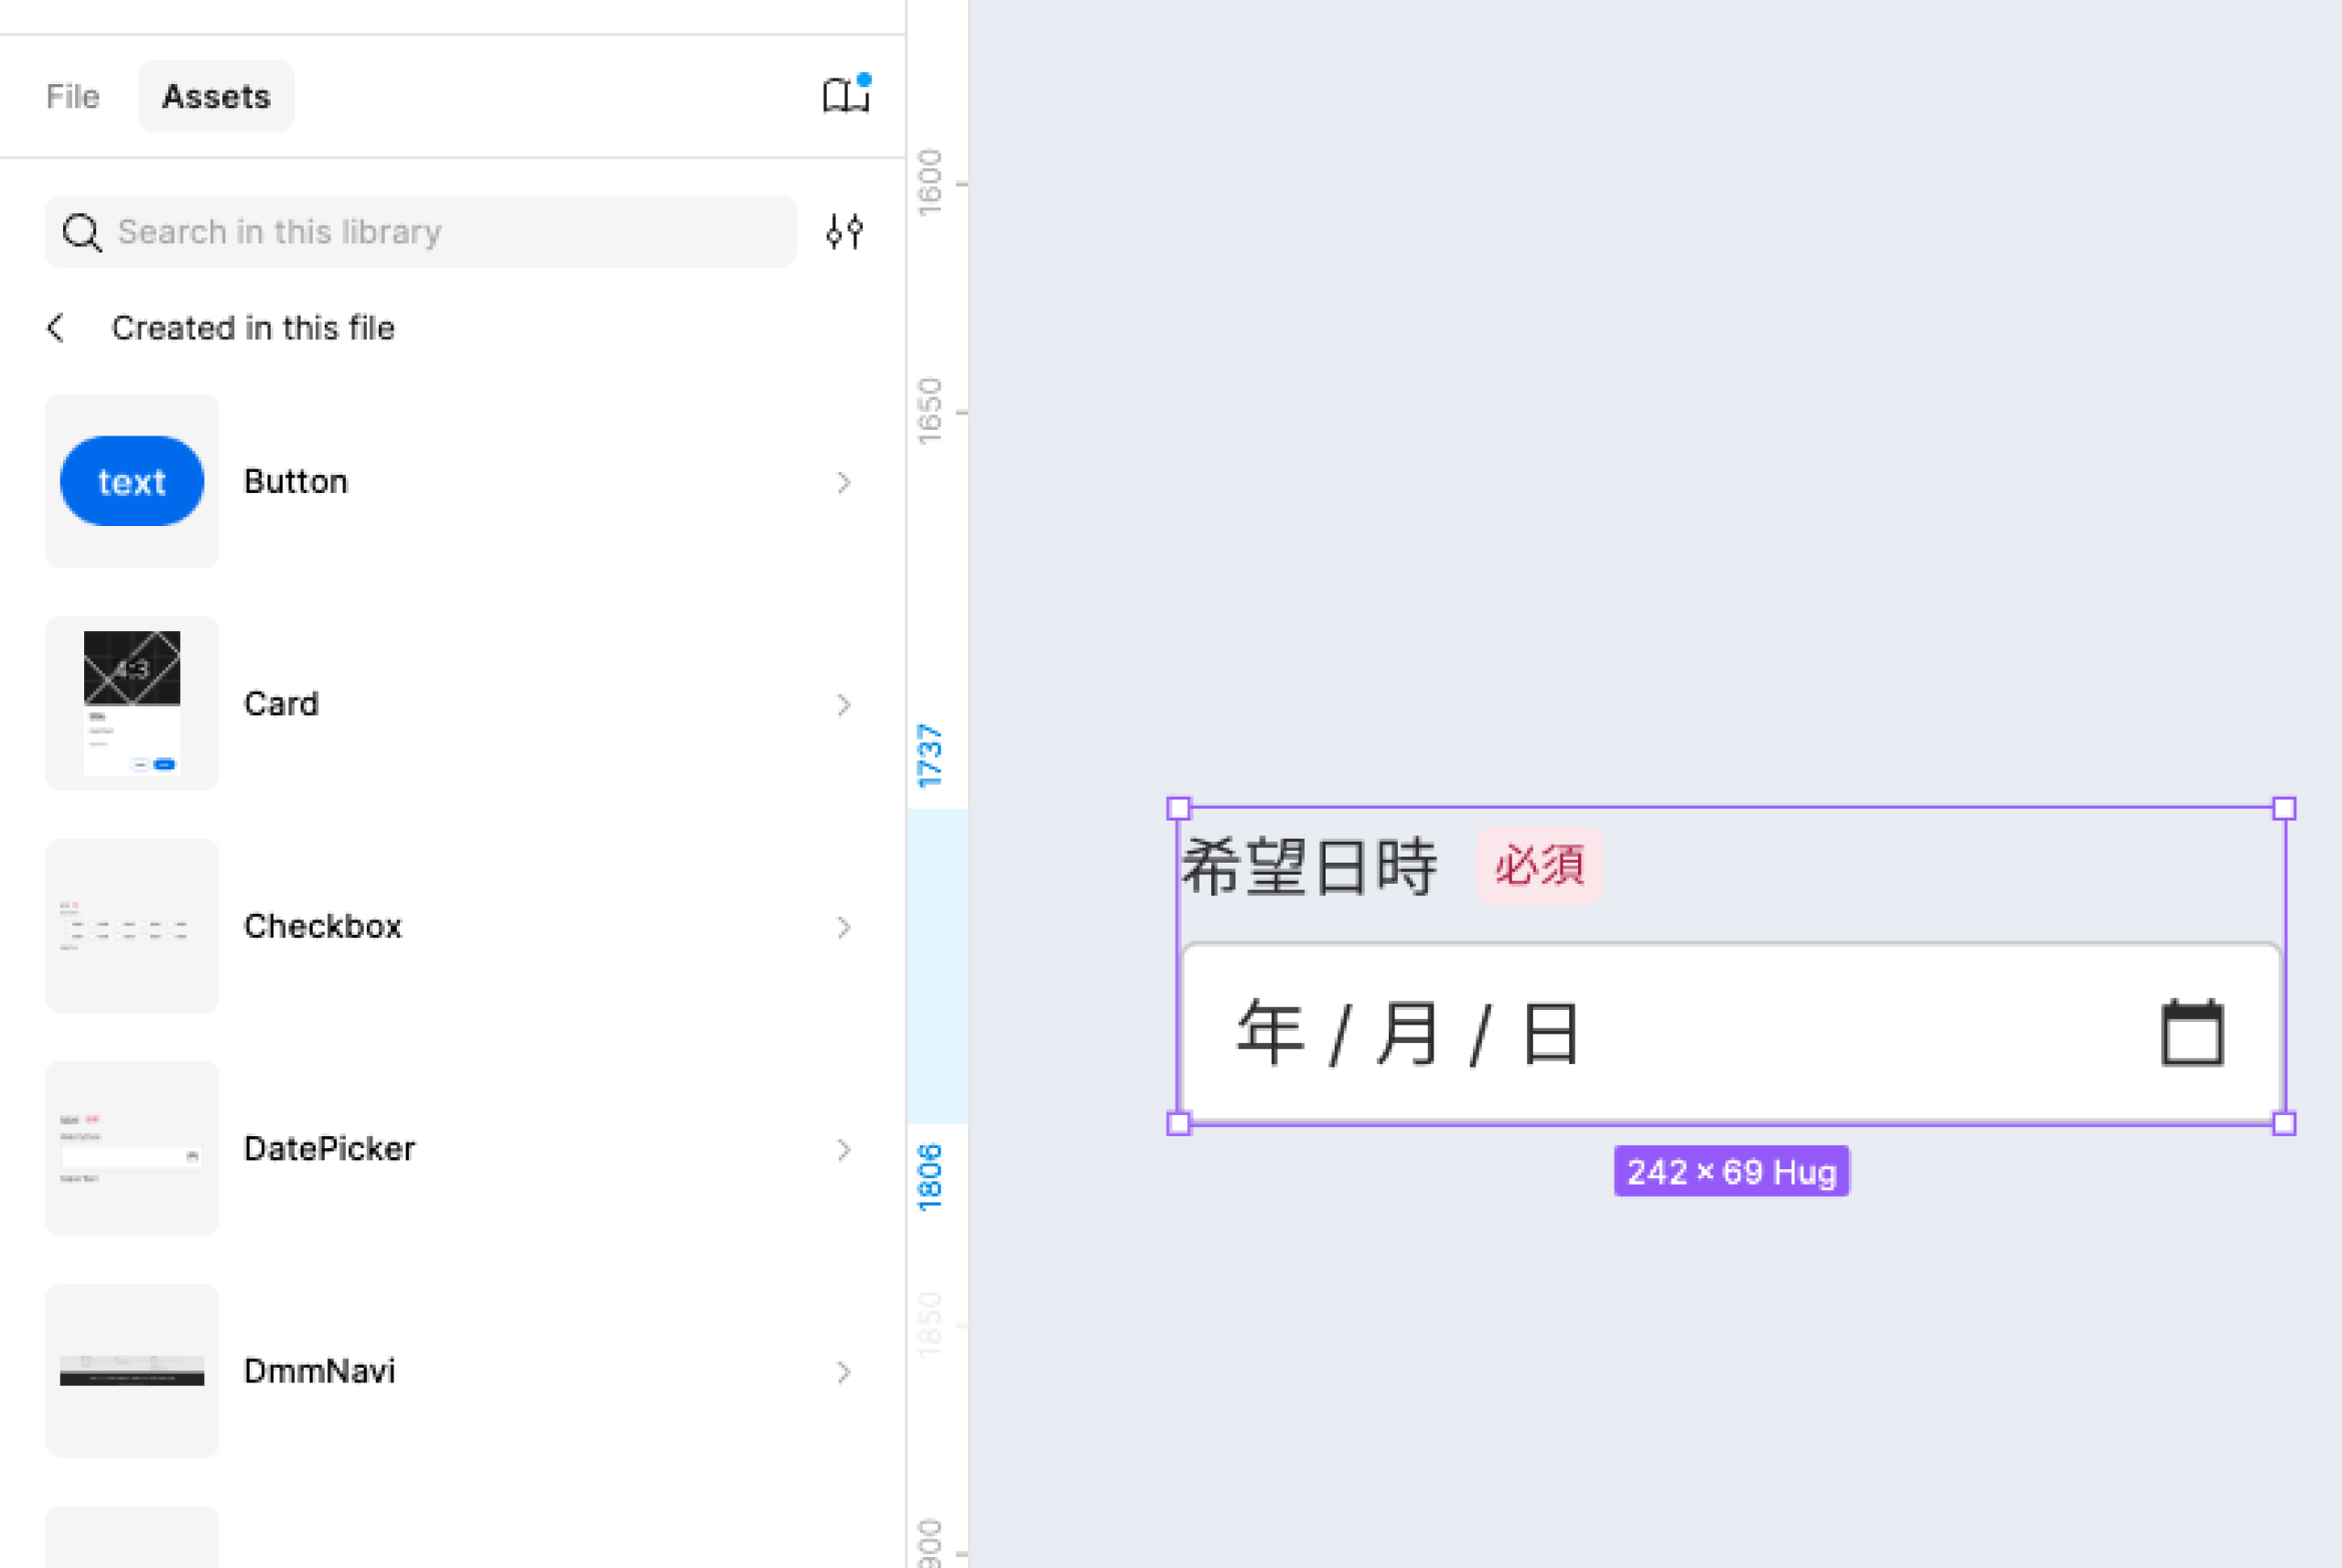2342x1568 pixels.
Task: Expand the DmmNavi component chevron
Action: pyautogui.click(x=844, y=1371)
